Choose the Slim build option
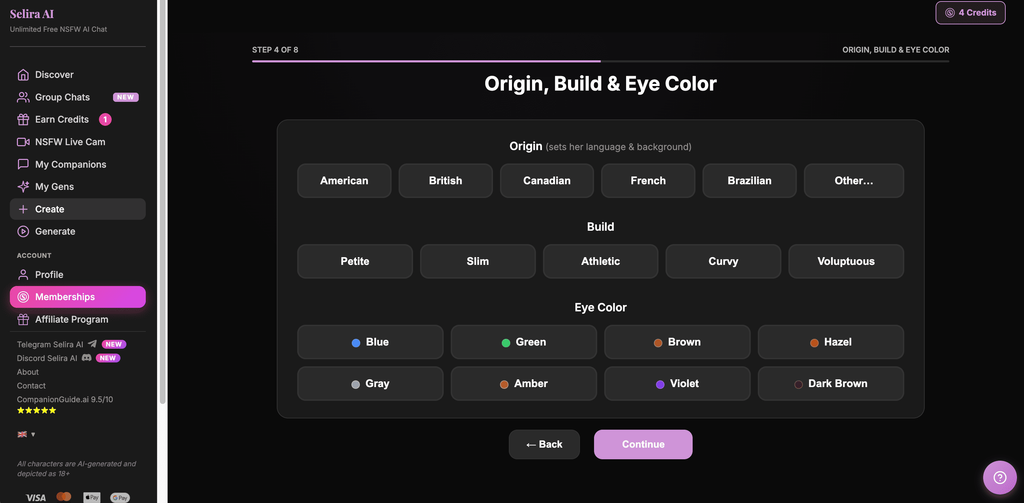The width and height of the screenshot is (1024, 503). 478,261
